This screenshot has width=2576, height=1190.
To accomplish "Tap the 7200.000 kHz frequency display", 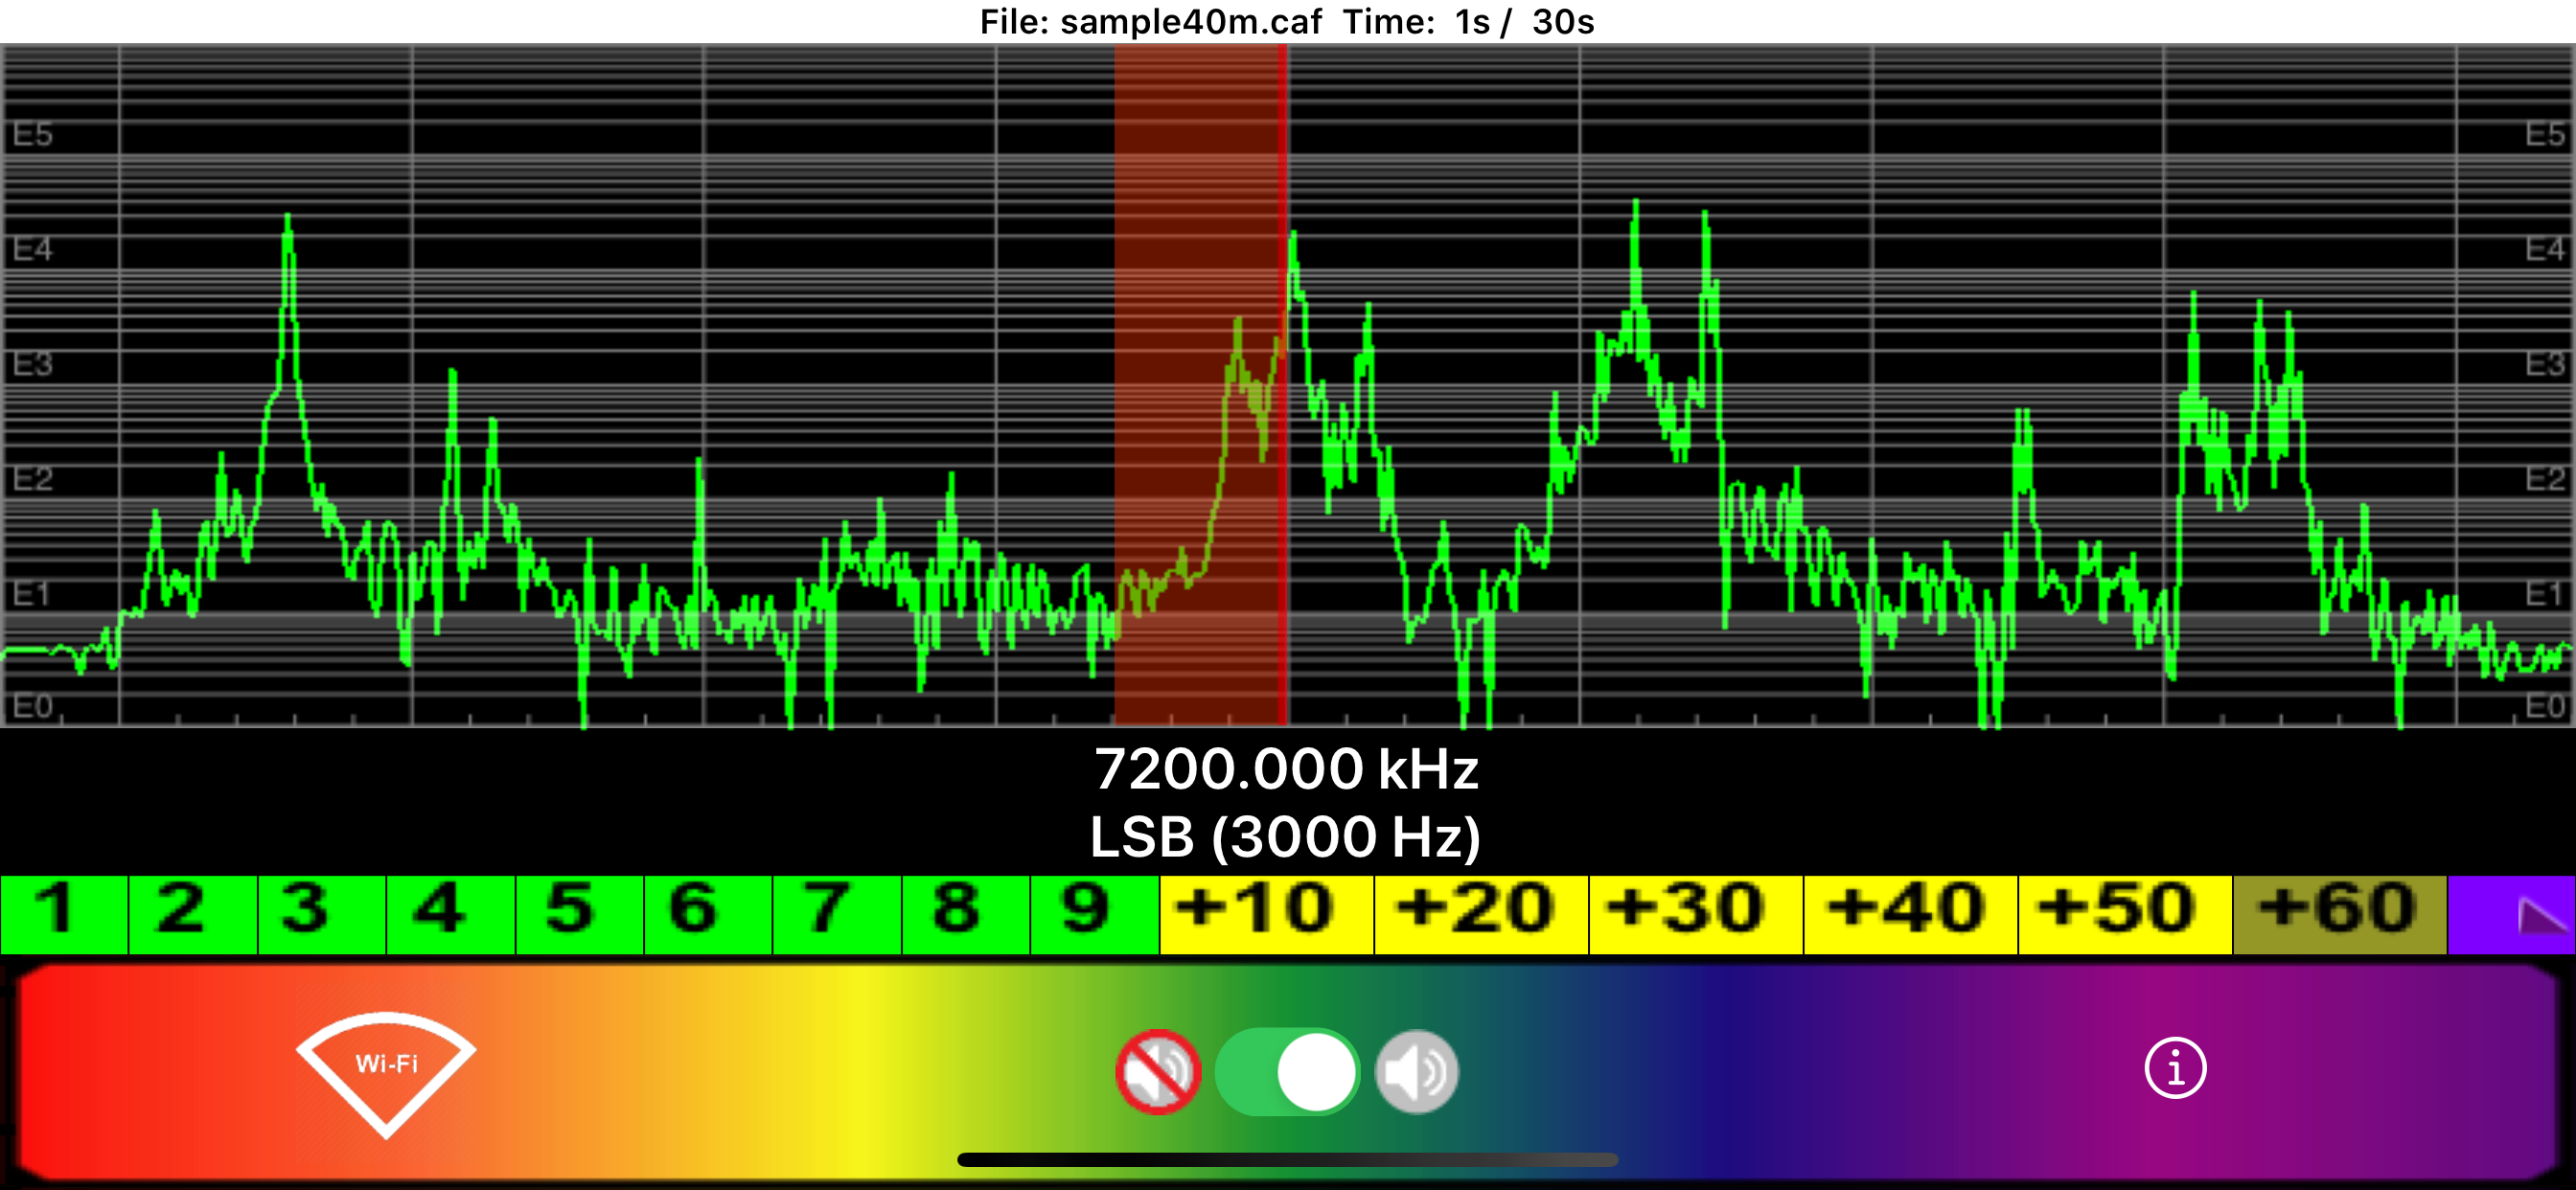I will coord(1287,769).
